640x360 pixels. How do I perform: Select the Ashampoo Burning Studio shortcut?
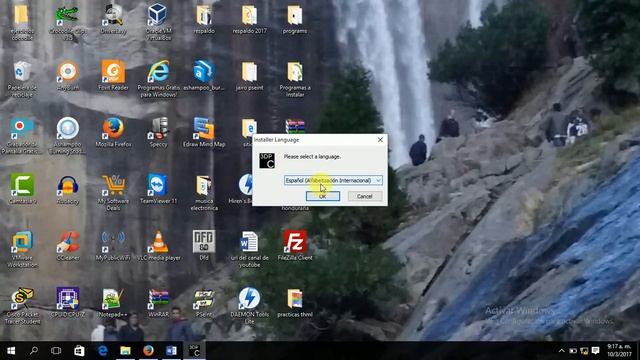68,136
